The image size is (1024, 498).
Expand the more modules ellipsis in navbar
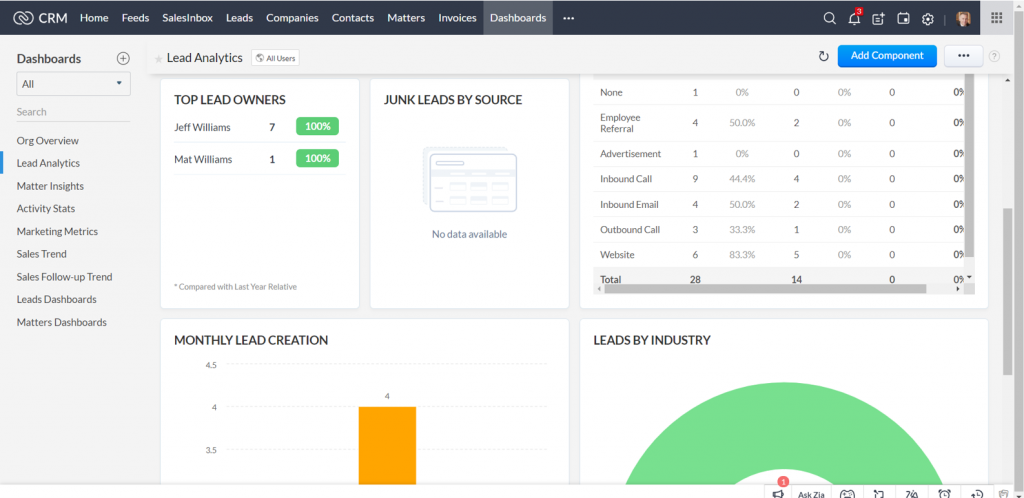pos(569,18)
